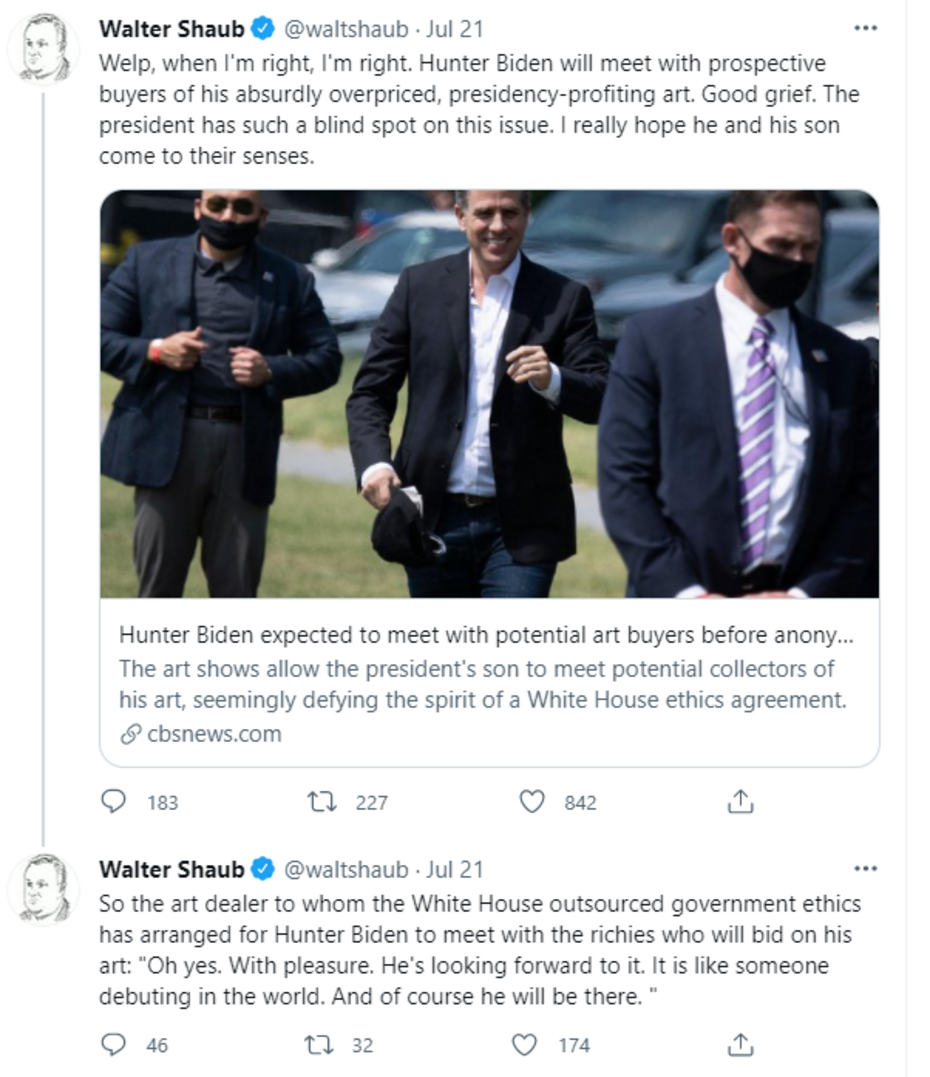The width and height of the screenshot is (930, 1077).
Task: Open @waltshaub handle in second tweet
Action: 347,869
